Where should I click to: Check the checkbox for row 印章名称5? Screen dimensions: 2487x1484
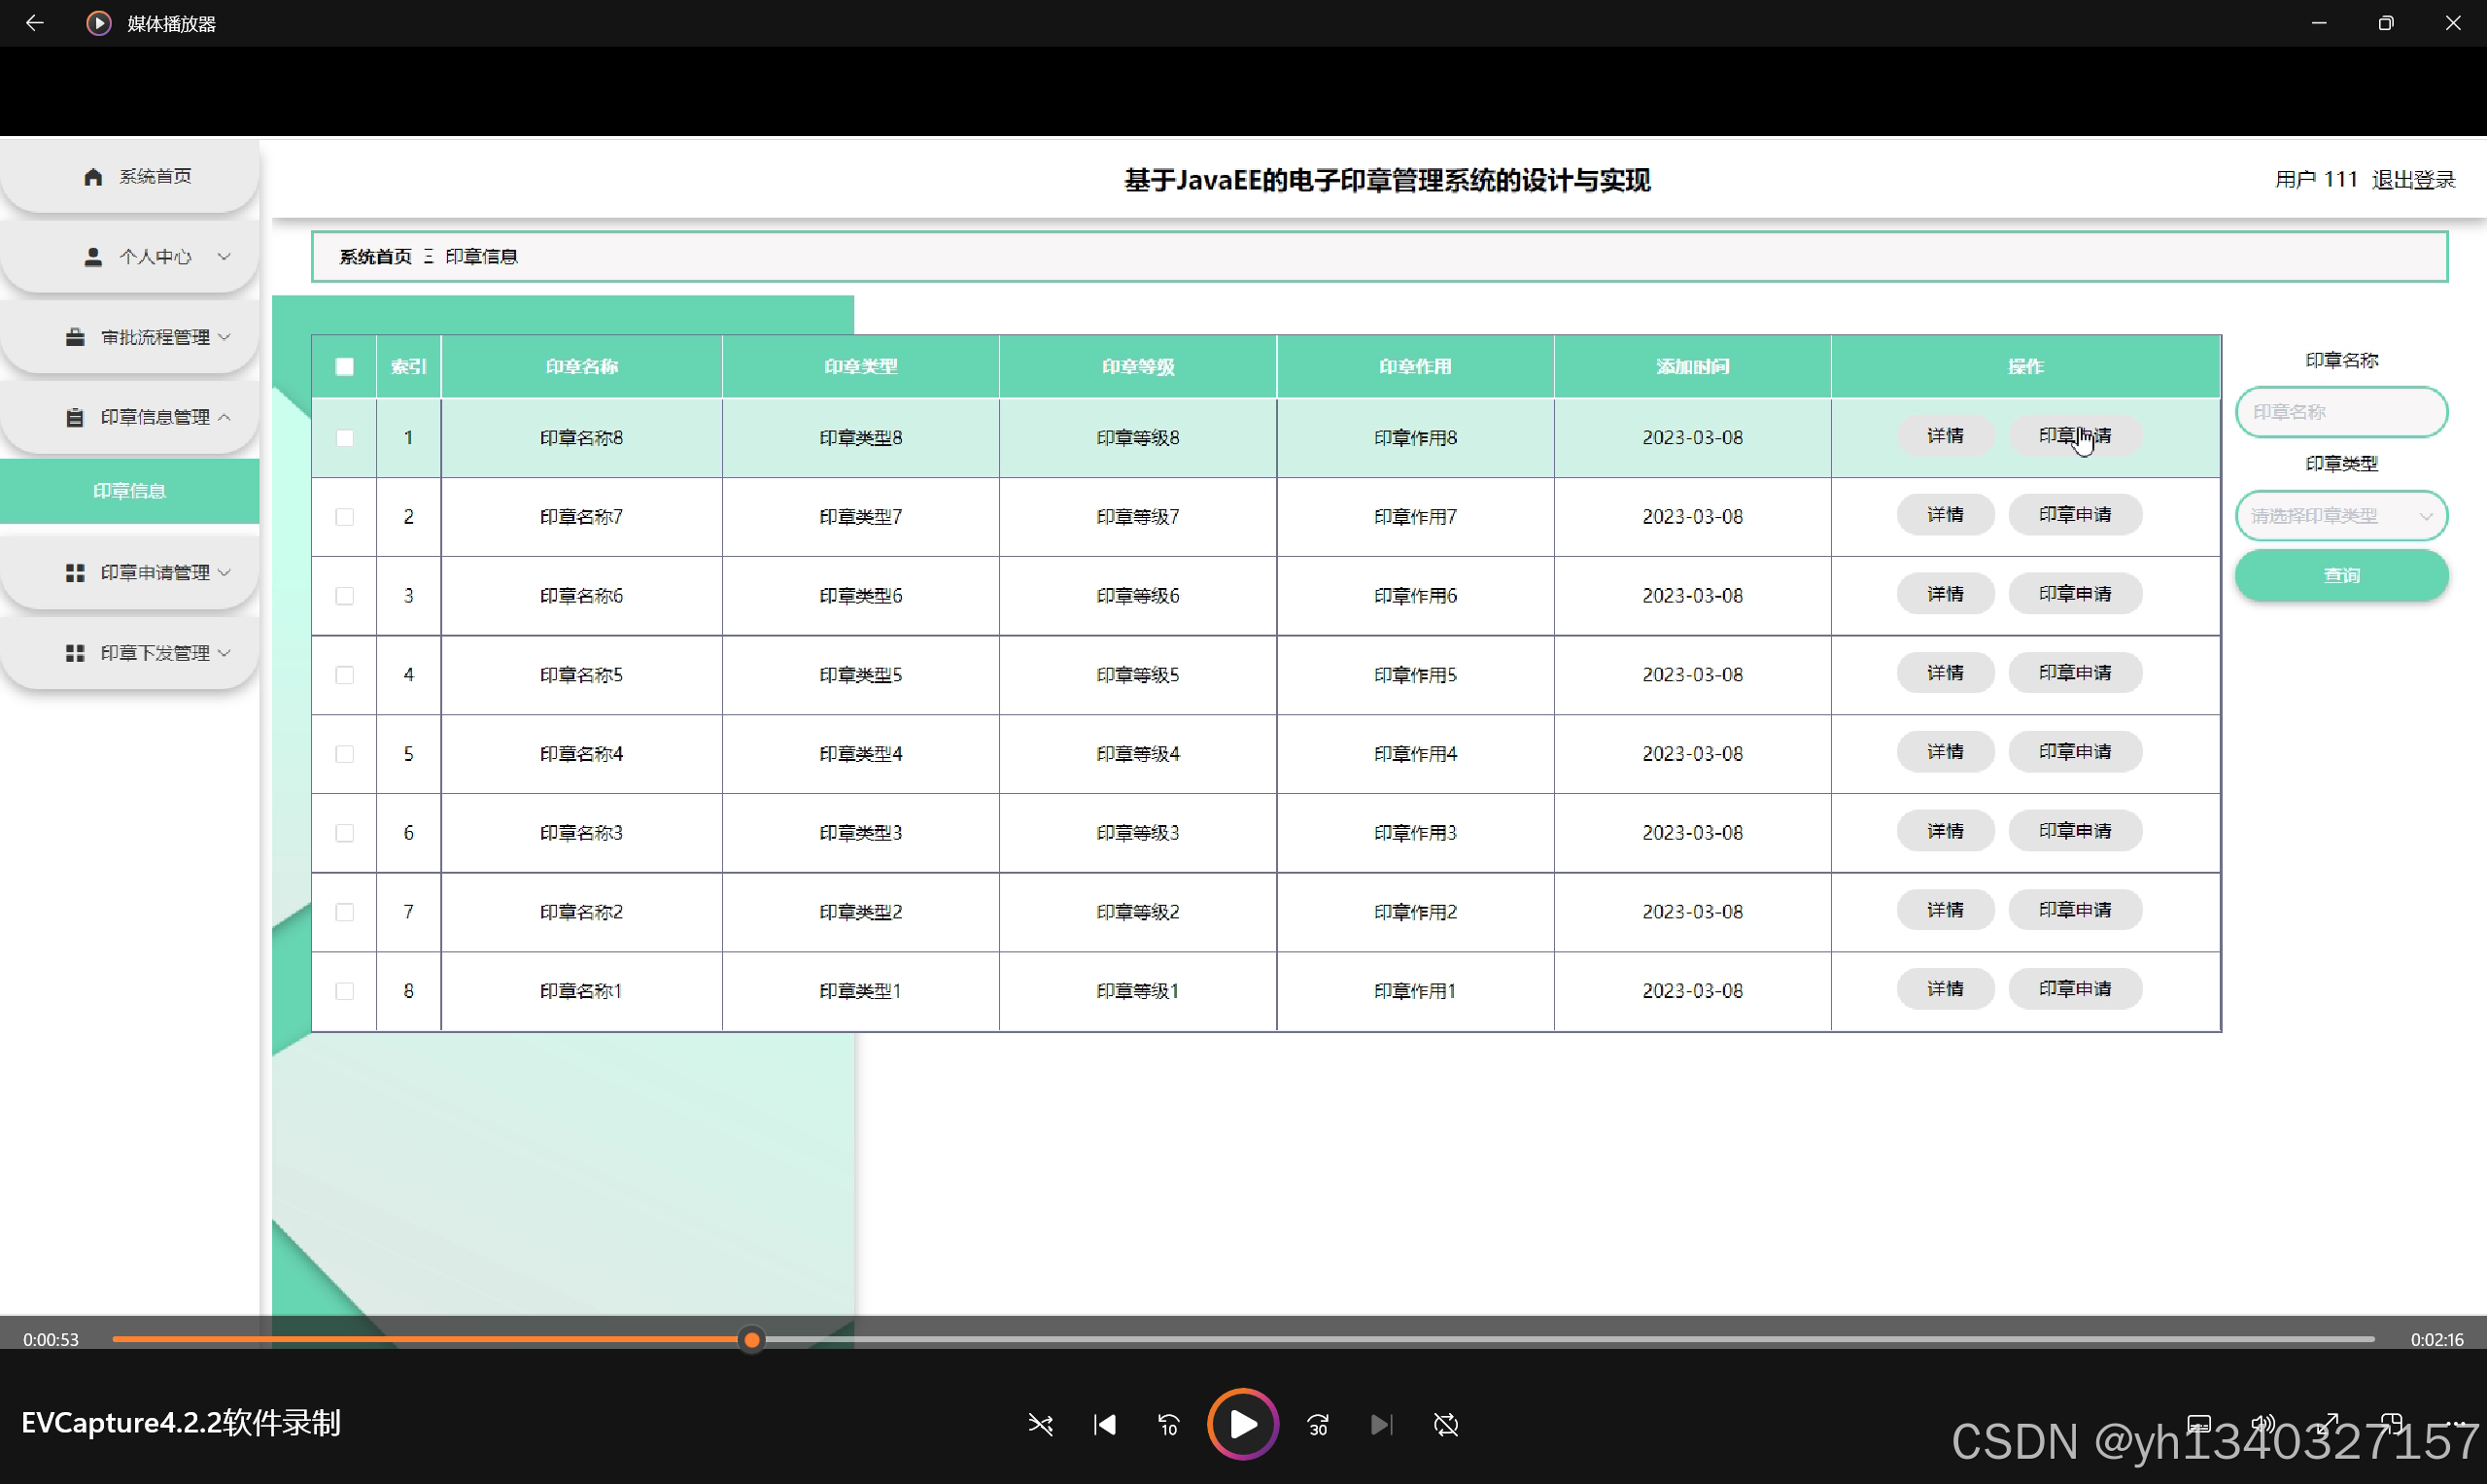click(x=344, y=675)
